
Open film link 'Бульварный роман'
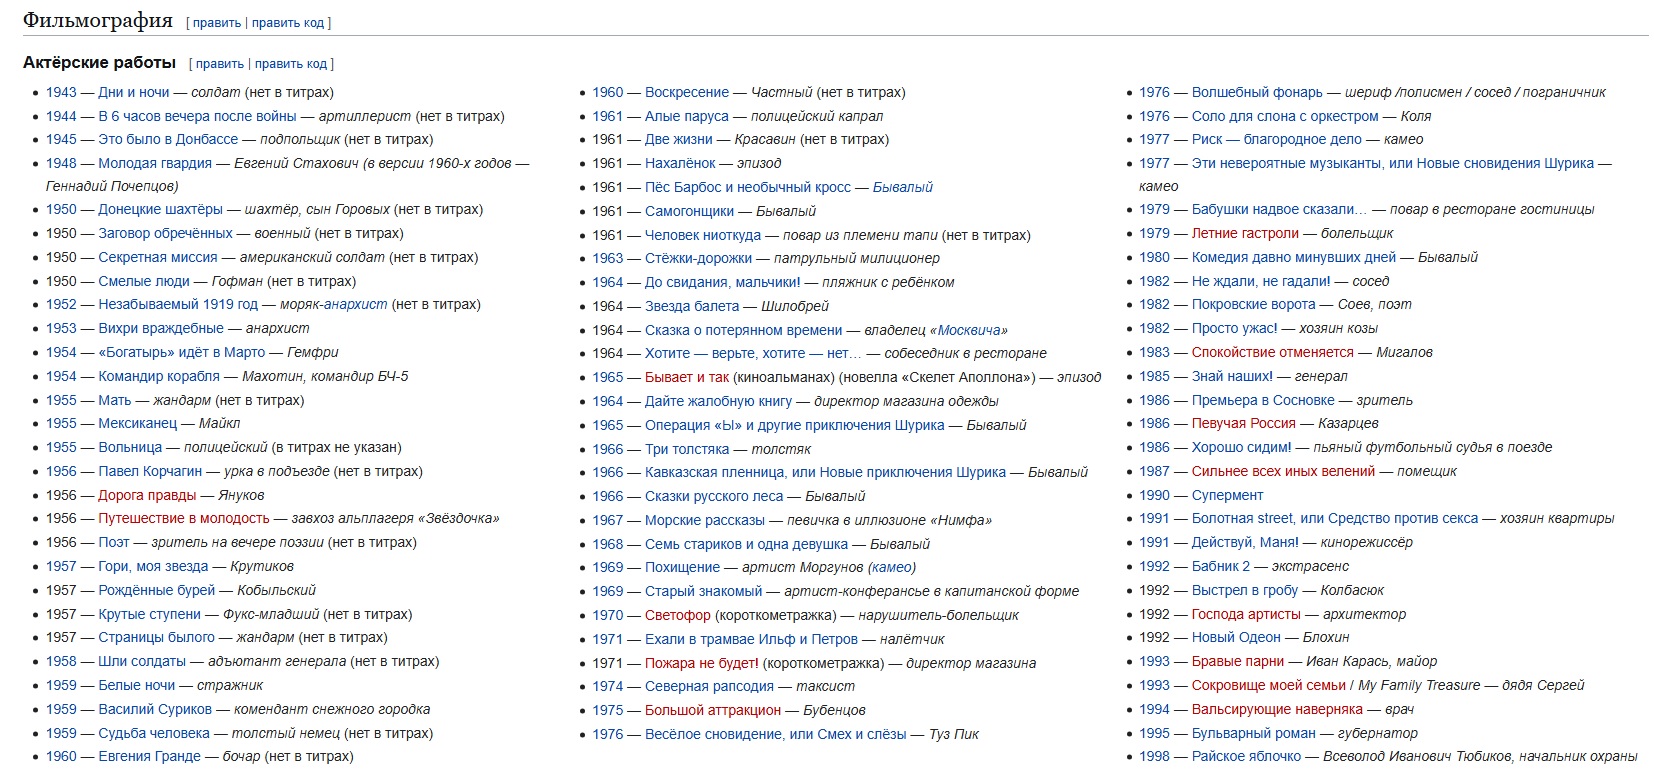(x=1254, y=733)
